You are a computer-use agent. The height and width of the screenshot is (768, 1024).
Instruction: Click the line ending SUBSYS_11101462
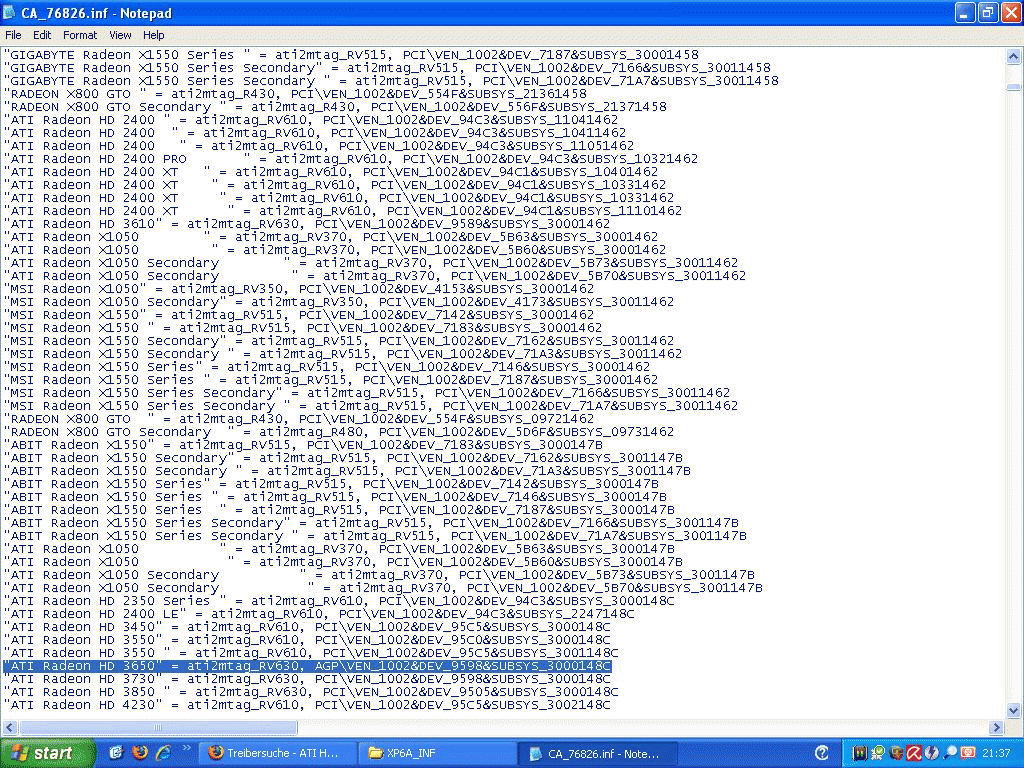pos(344,211)
